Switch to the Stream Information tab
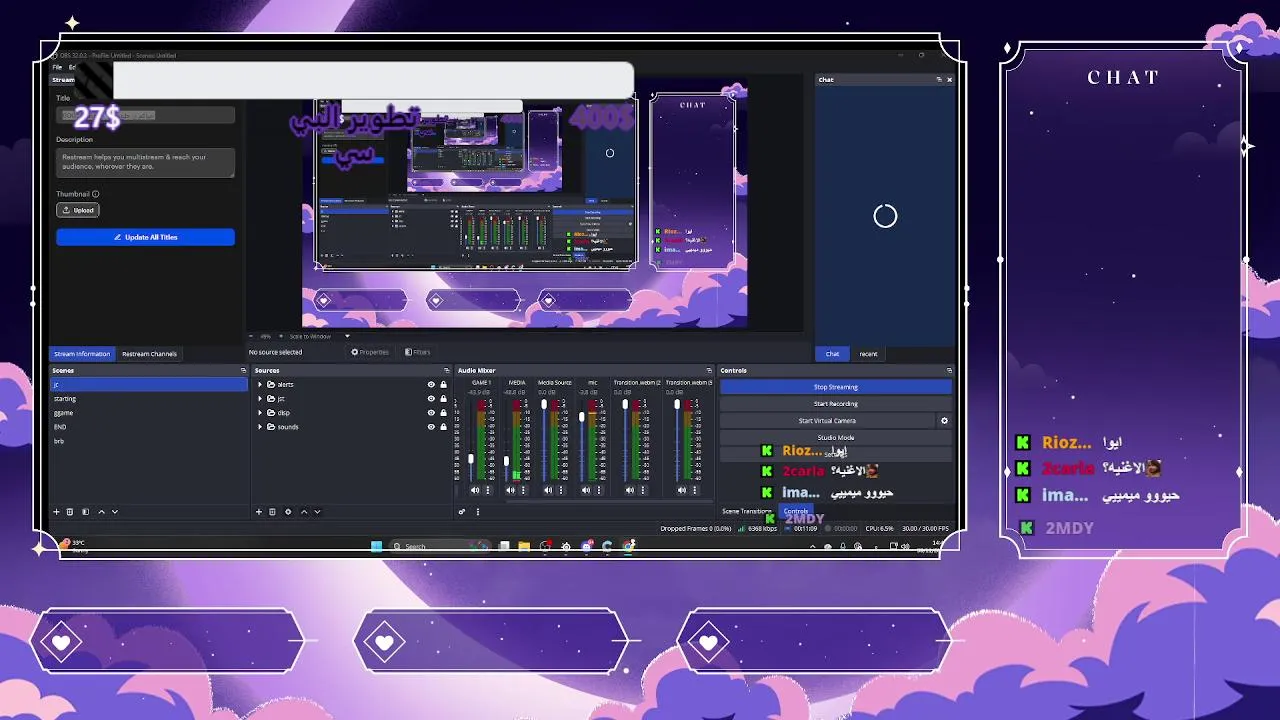This screenshot has height=720, width=1280. click(x=82, y=354)
